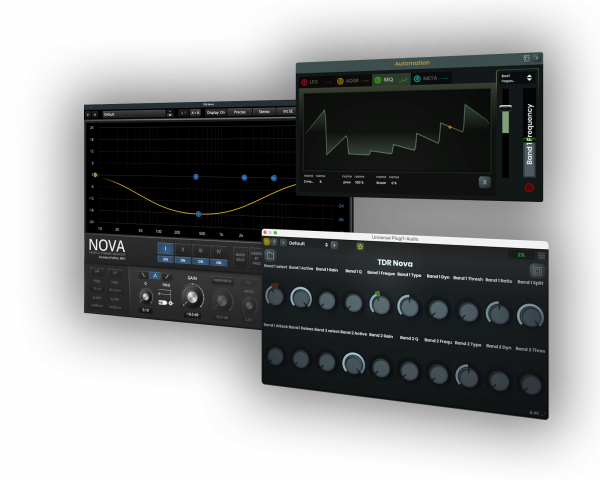Click the Band 2 Active knob

[353, 364]
